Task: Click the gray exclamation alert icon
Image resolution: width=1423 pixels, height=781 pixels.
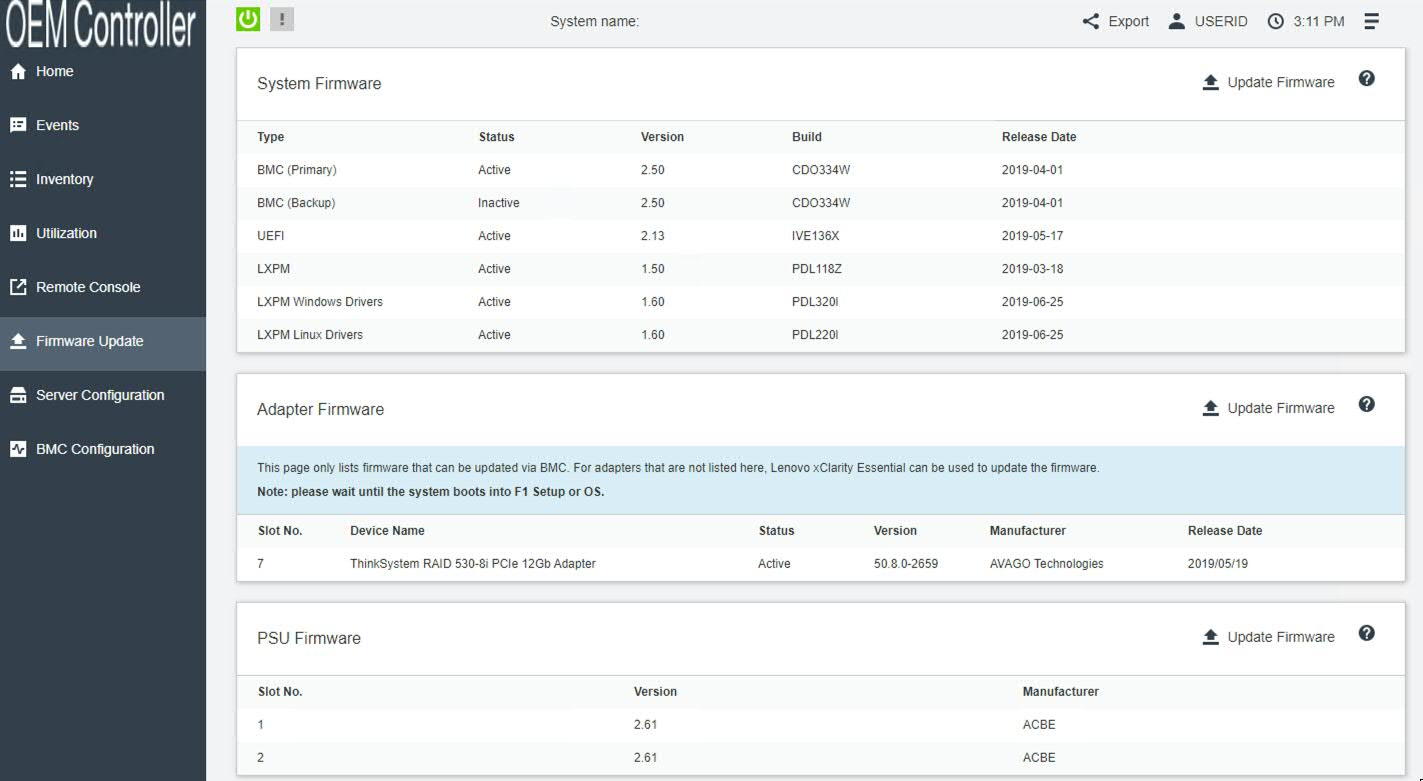Action: (x=282, y=19)
